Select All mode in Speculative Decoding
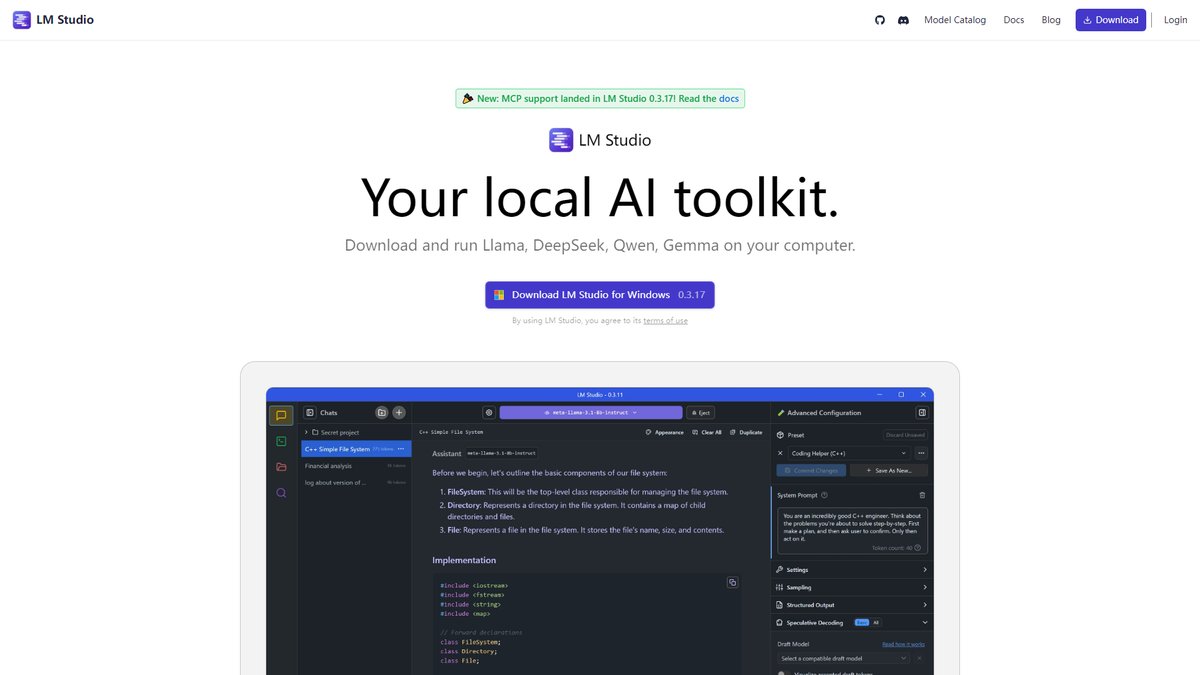 click(876, 622)
